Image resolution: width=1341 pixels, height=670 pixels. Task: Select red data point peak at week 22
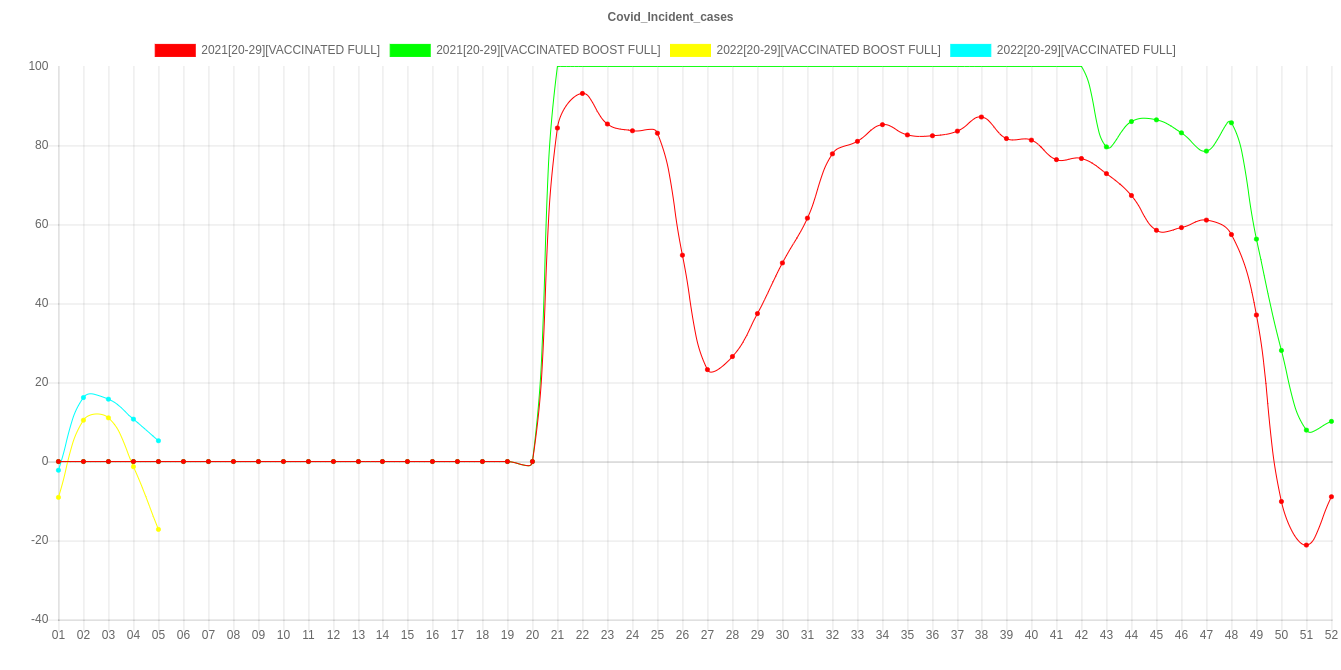(x=582, y=93)
